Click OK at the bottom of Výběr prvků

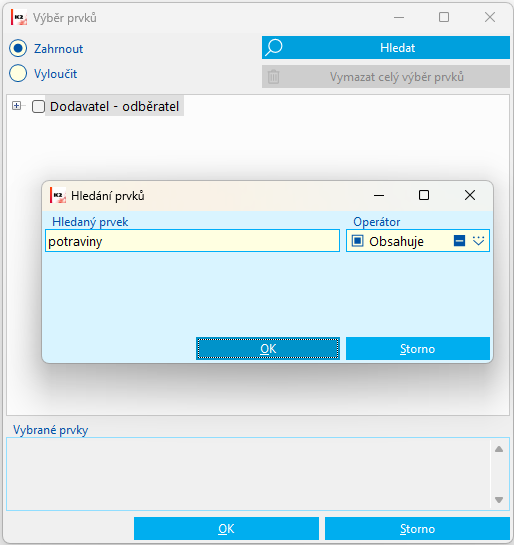pos(226,529)
